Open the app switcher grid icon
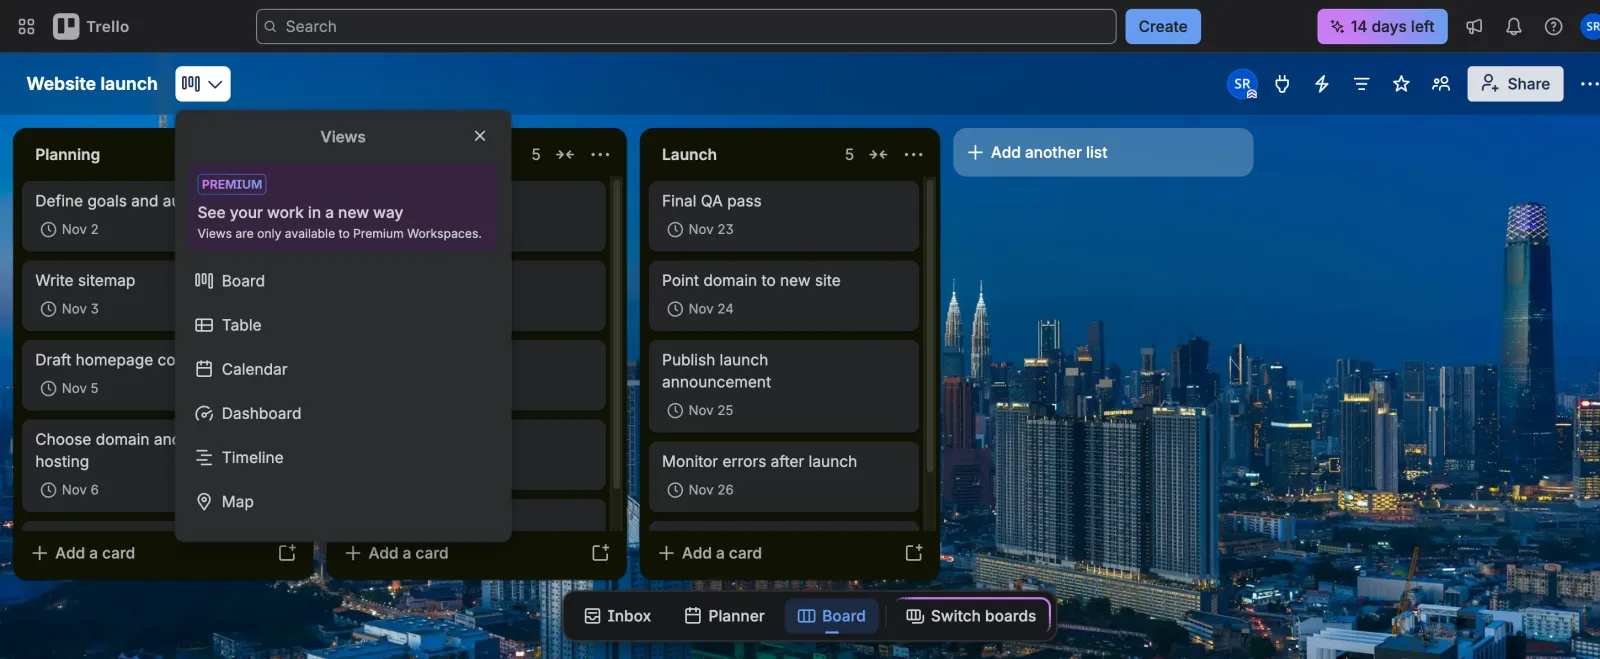The height and width of the screenshot is (659, 1600). coord(27,27)
